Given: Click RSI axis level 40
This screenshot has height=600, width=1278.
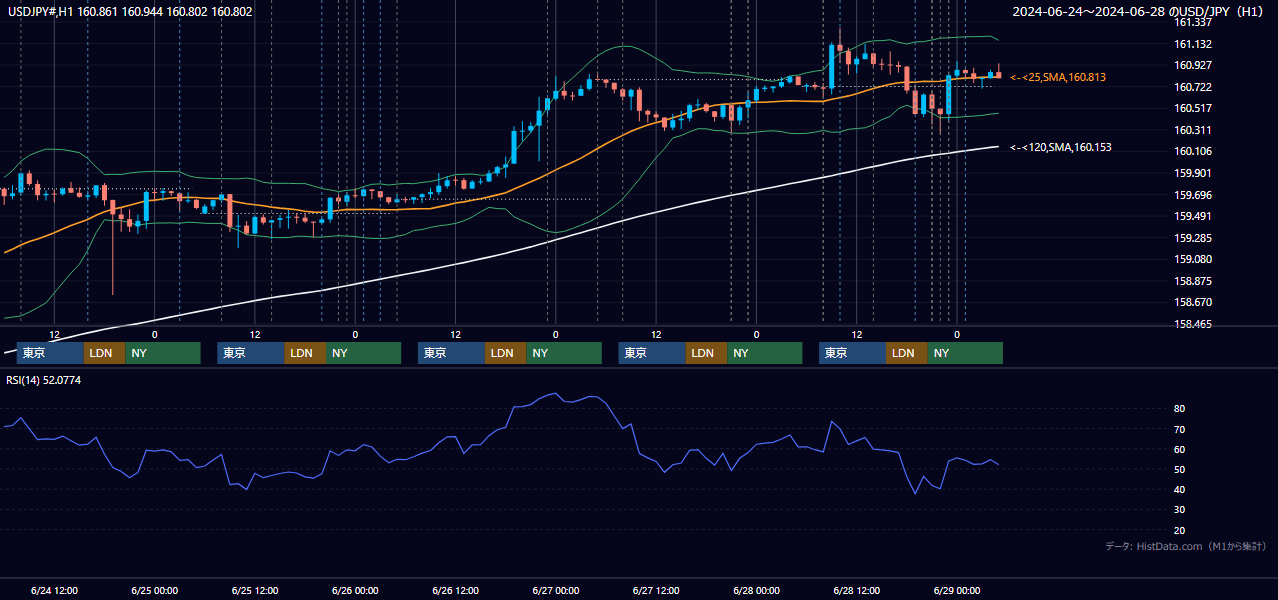Looking at the screenshot, I should (1180, 489).
